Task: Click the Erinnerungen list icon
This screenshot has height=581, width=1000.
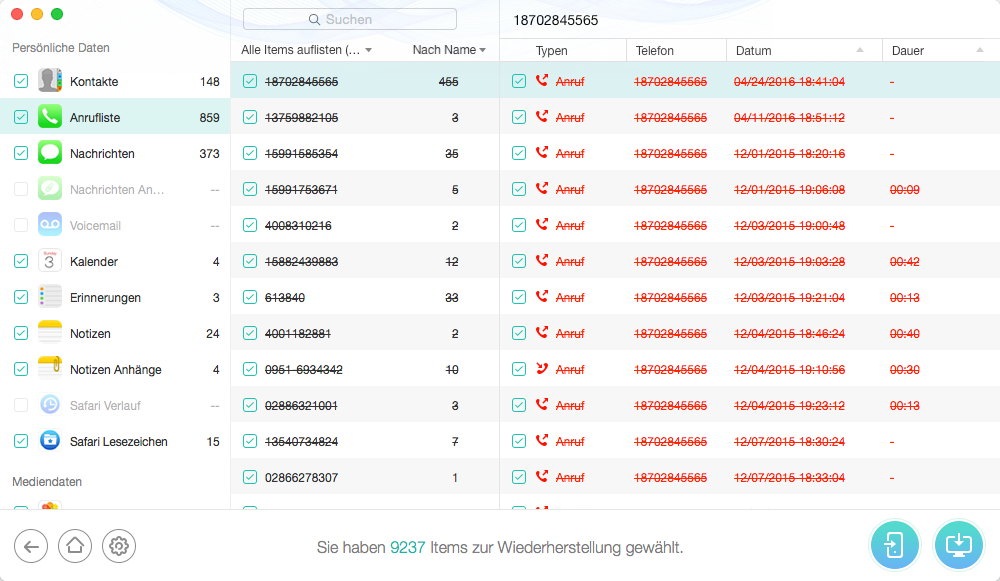Action: click(50, 297)
